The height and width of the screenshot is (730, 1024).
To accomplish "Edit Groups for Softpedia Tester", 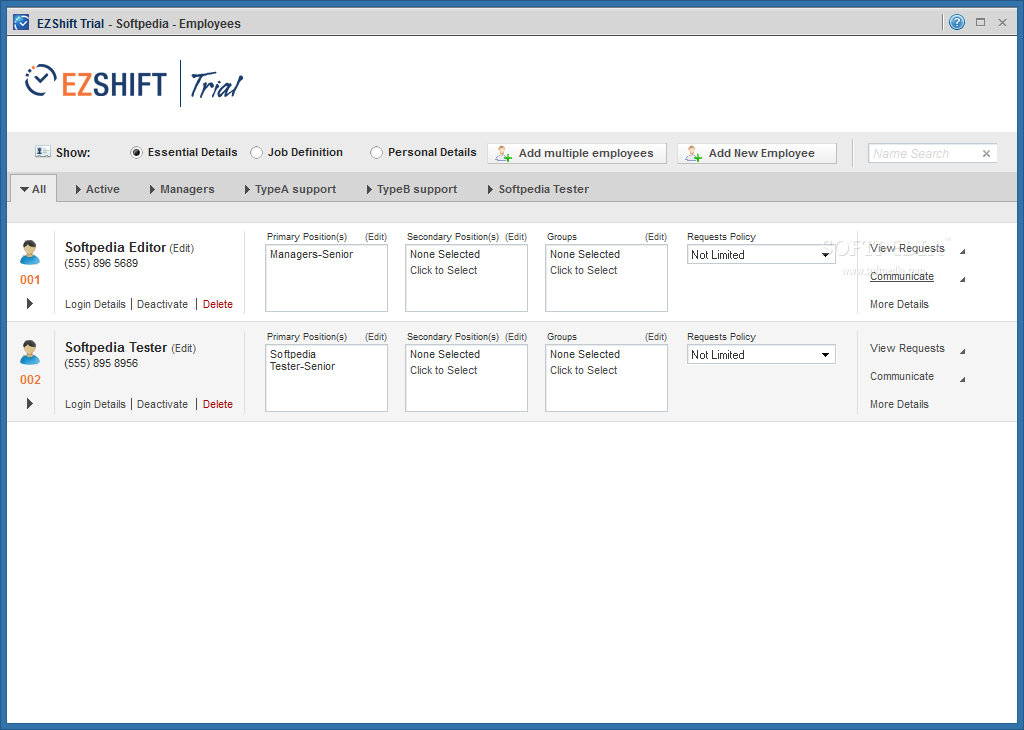I will 656,336.
